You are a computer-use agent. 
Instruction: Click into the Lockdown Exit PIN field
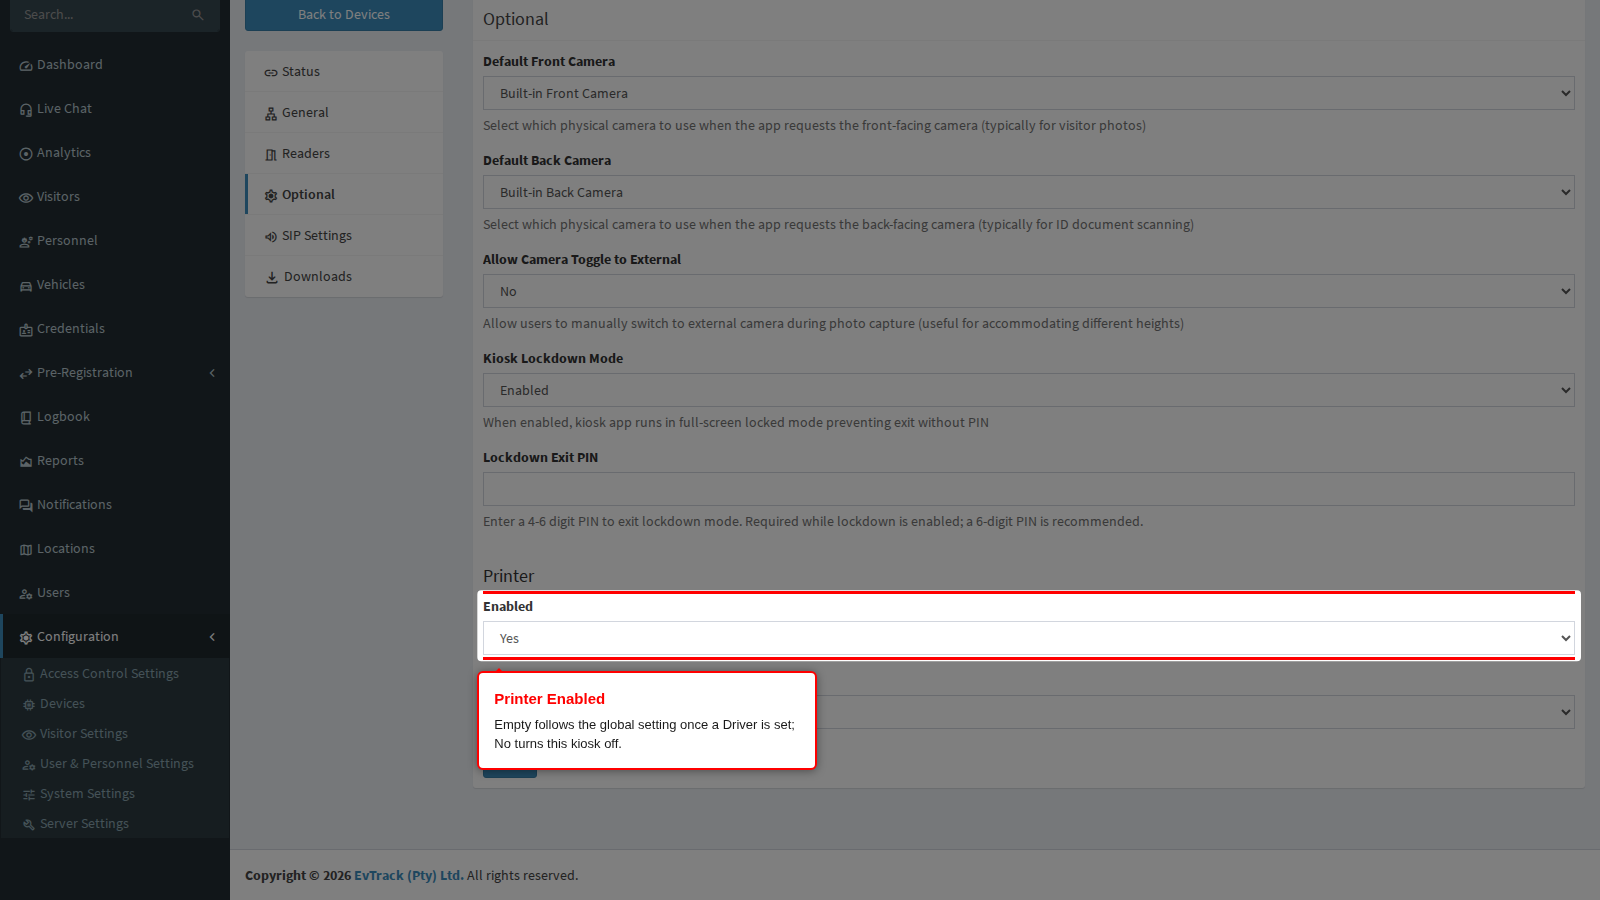click(x=1028, y=489)
